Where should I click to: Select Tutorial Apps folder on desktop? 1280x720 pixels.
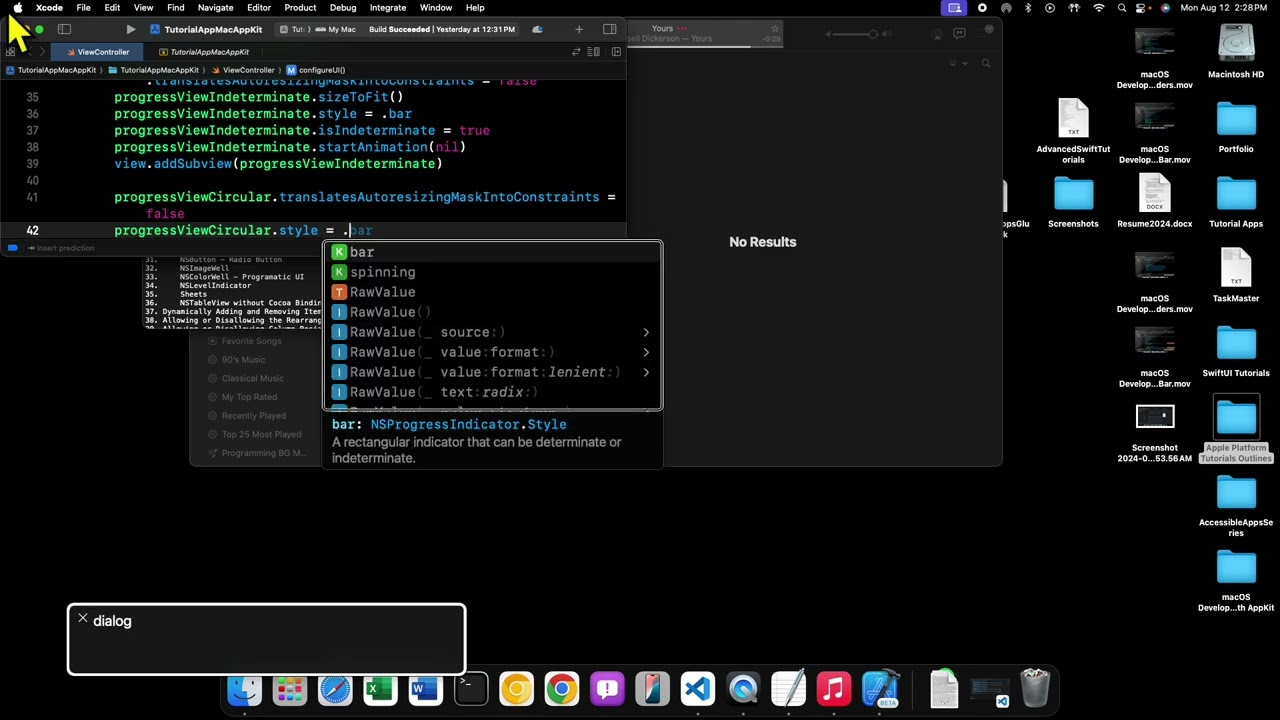tap(1236, 201)
